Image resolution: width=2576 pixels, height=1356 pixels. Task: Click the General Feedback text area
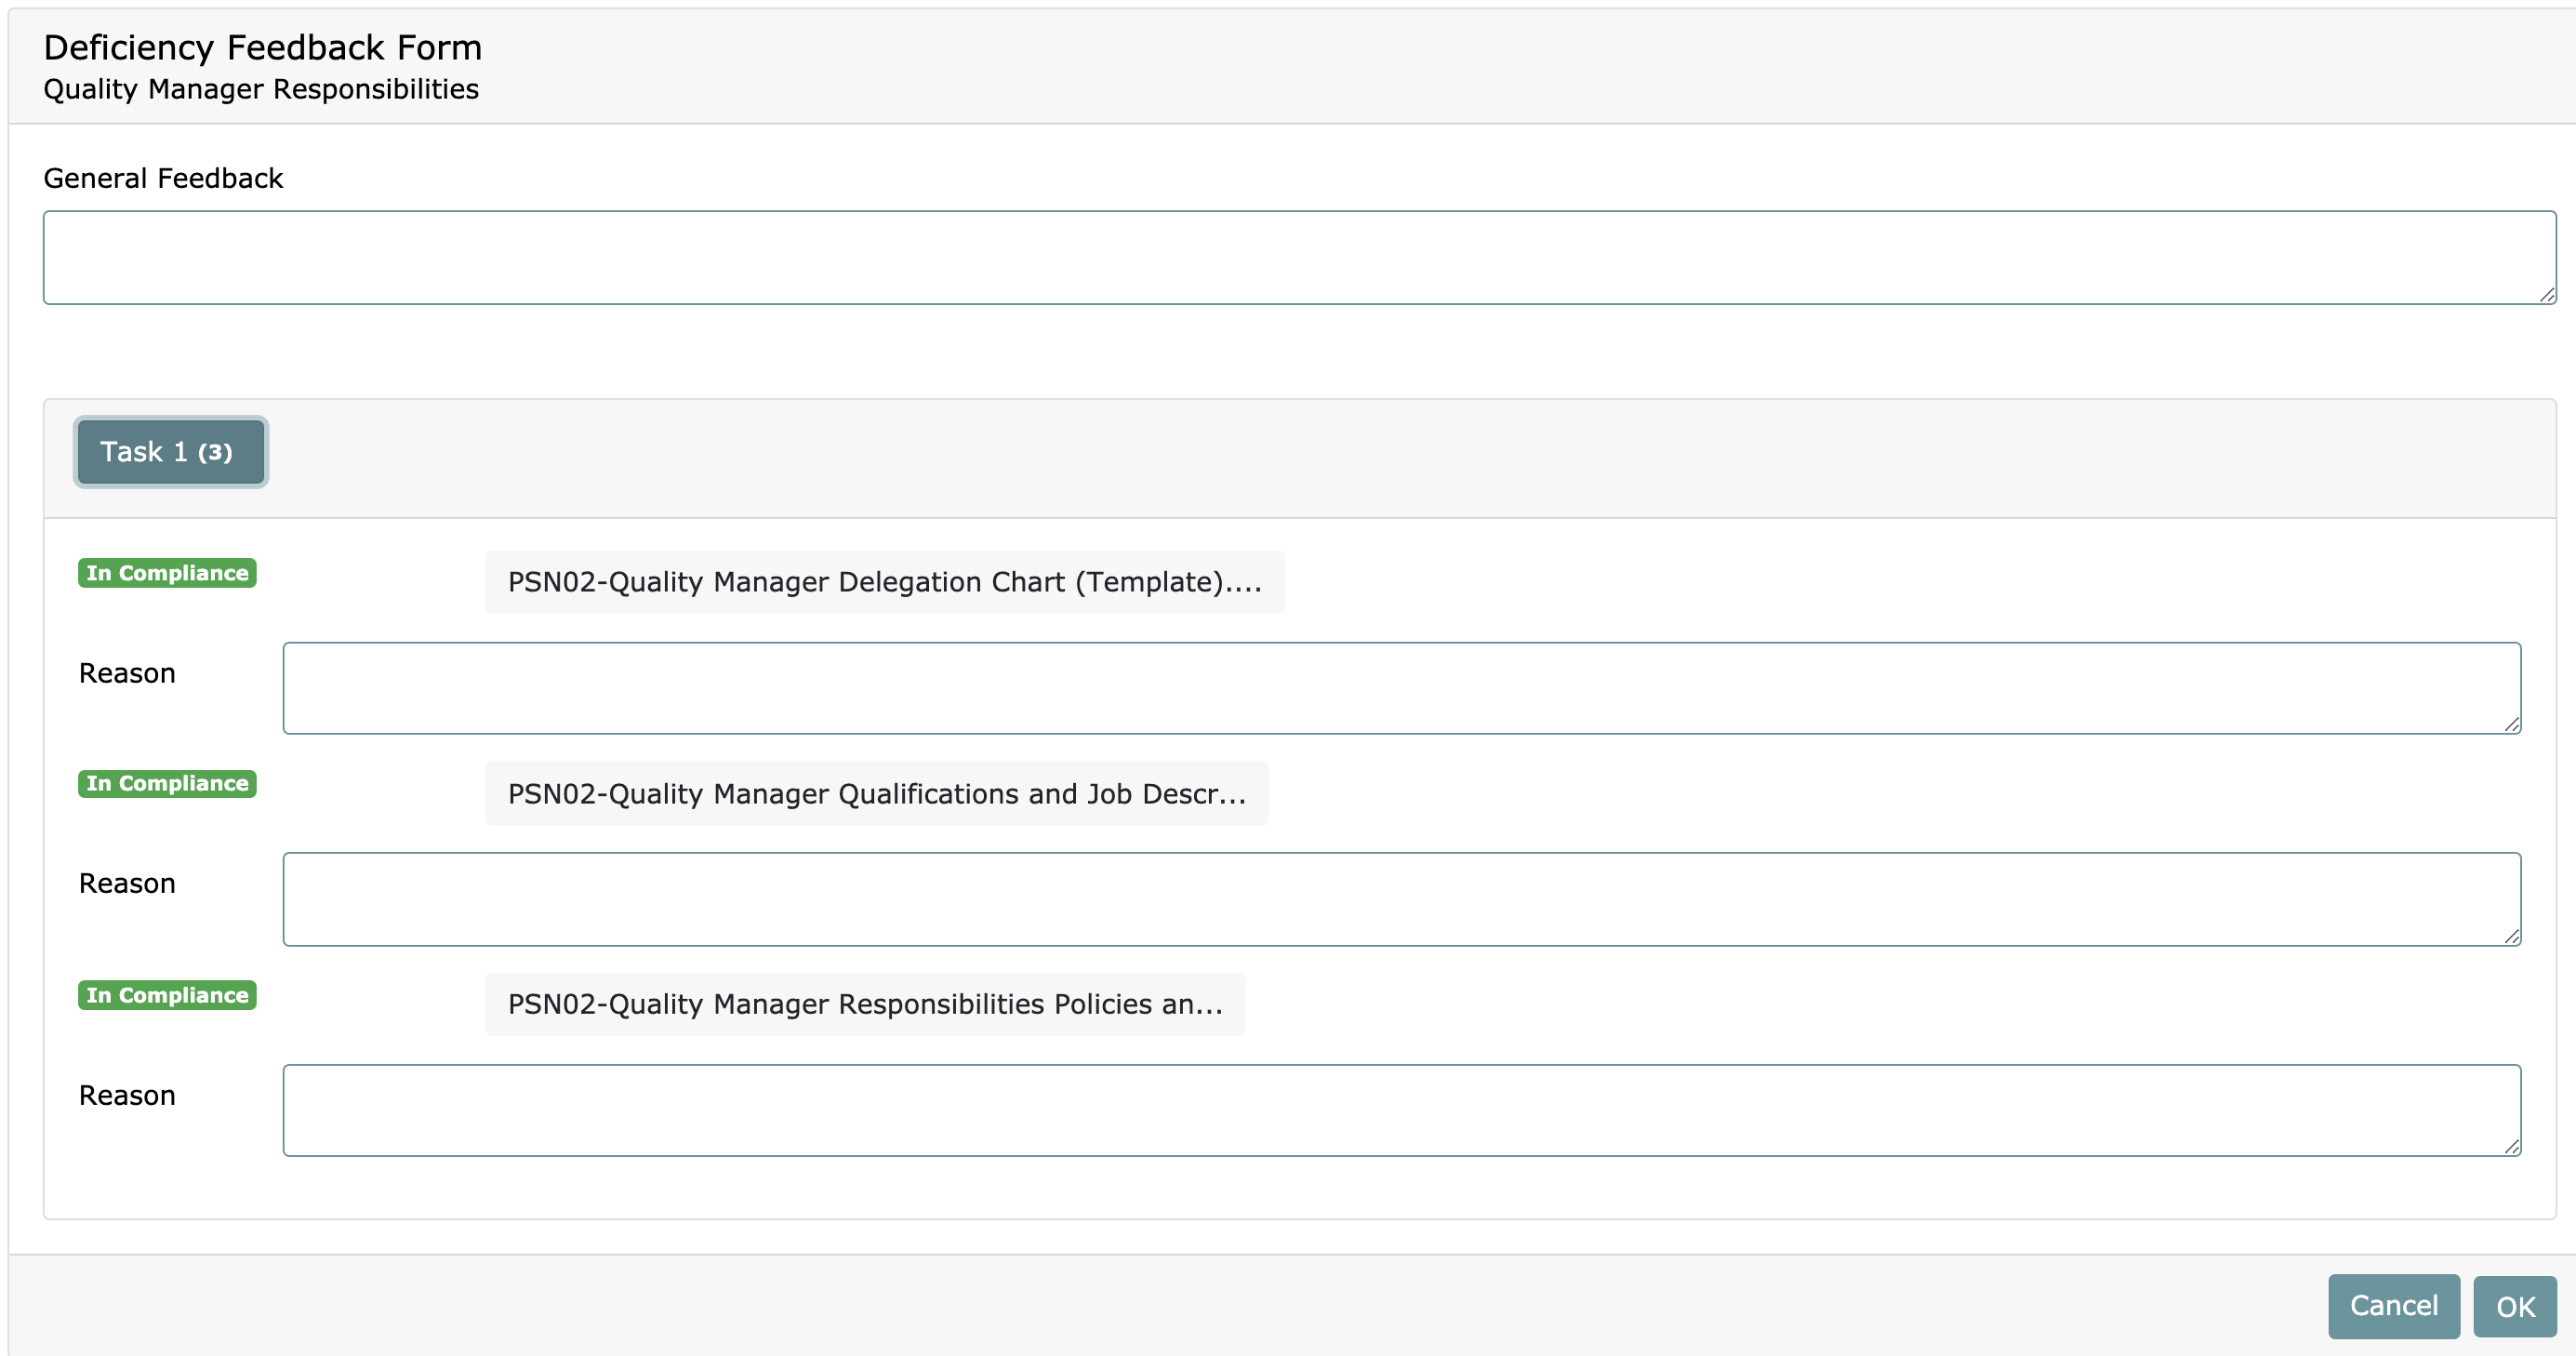(1298, 257)
